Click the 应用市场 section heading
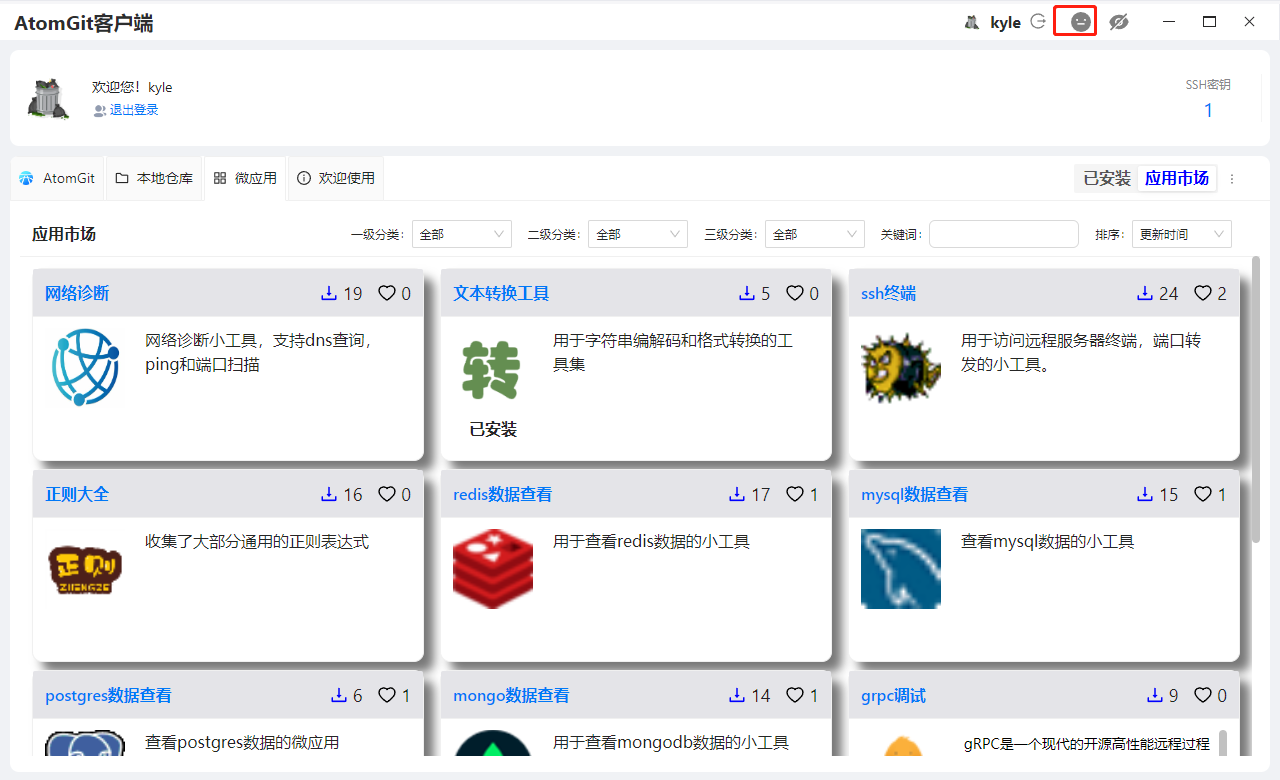The image size is (1280, 780). (x=64, y=234)
